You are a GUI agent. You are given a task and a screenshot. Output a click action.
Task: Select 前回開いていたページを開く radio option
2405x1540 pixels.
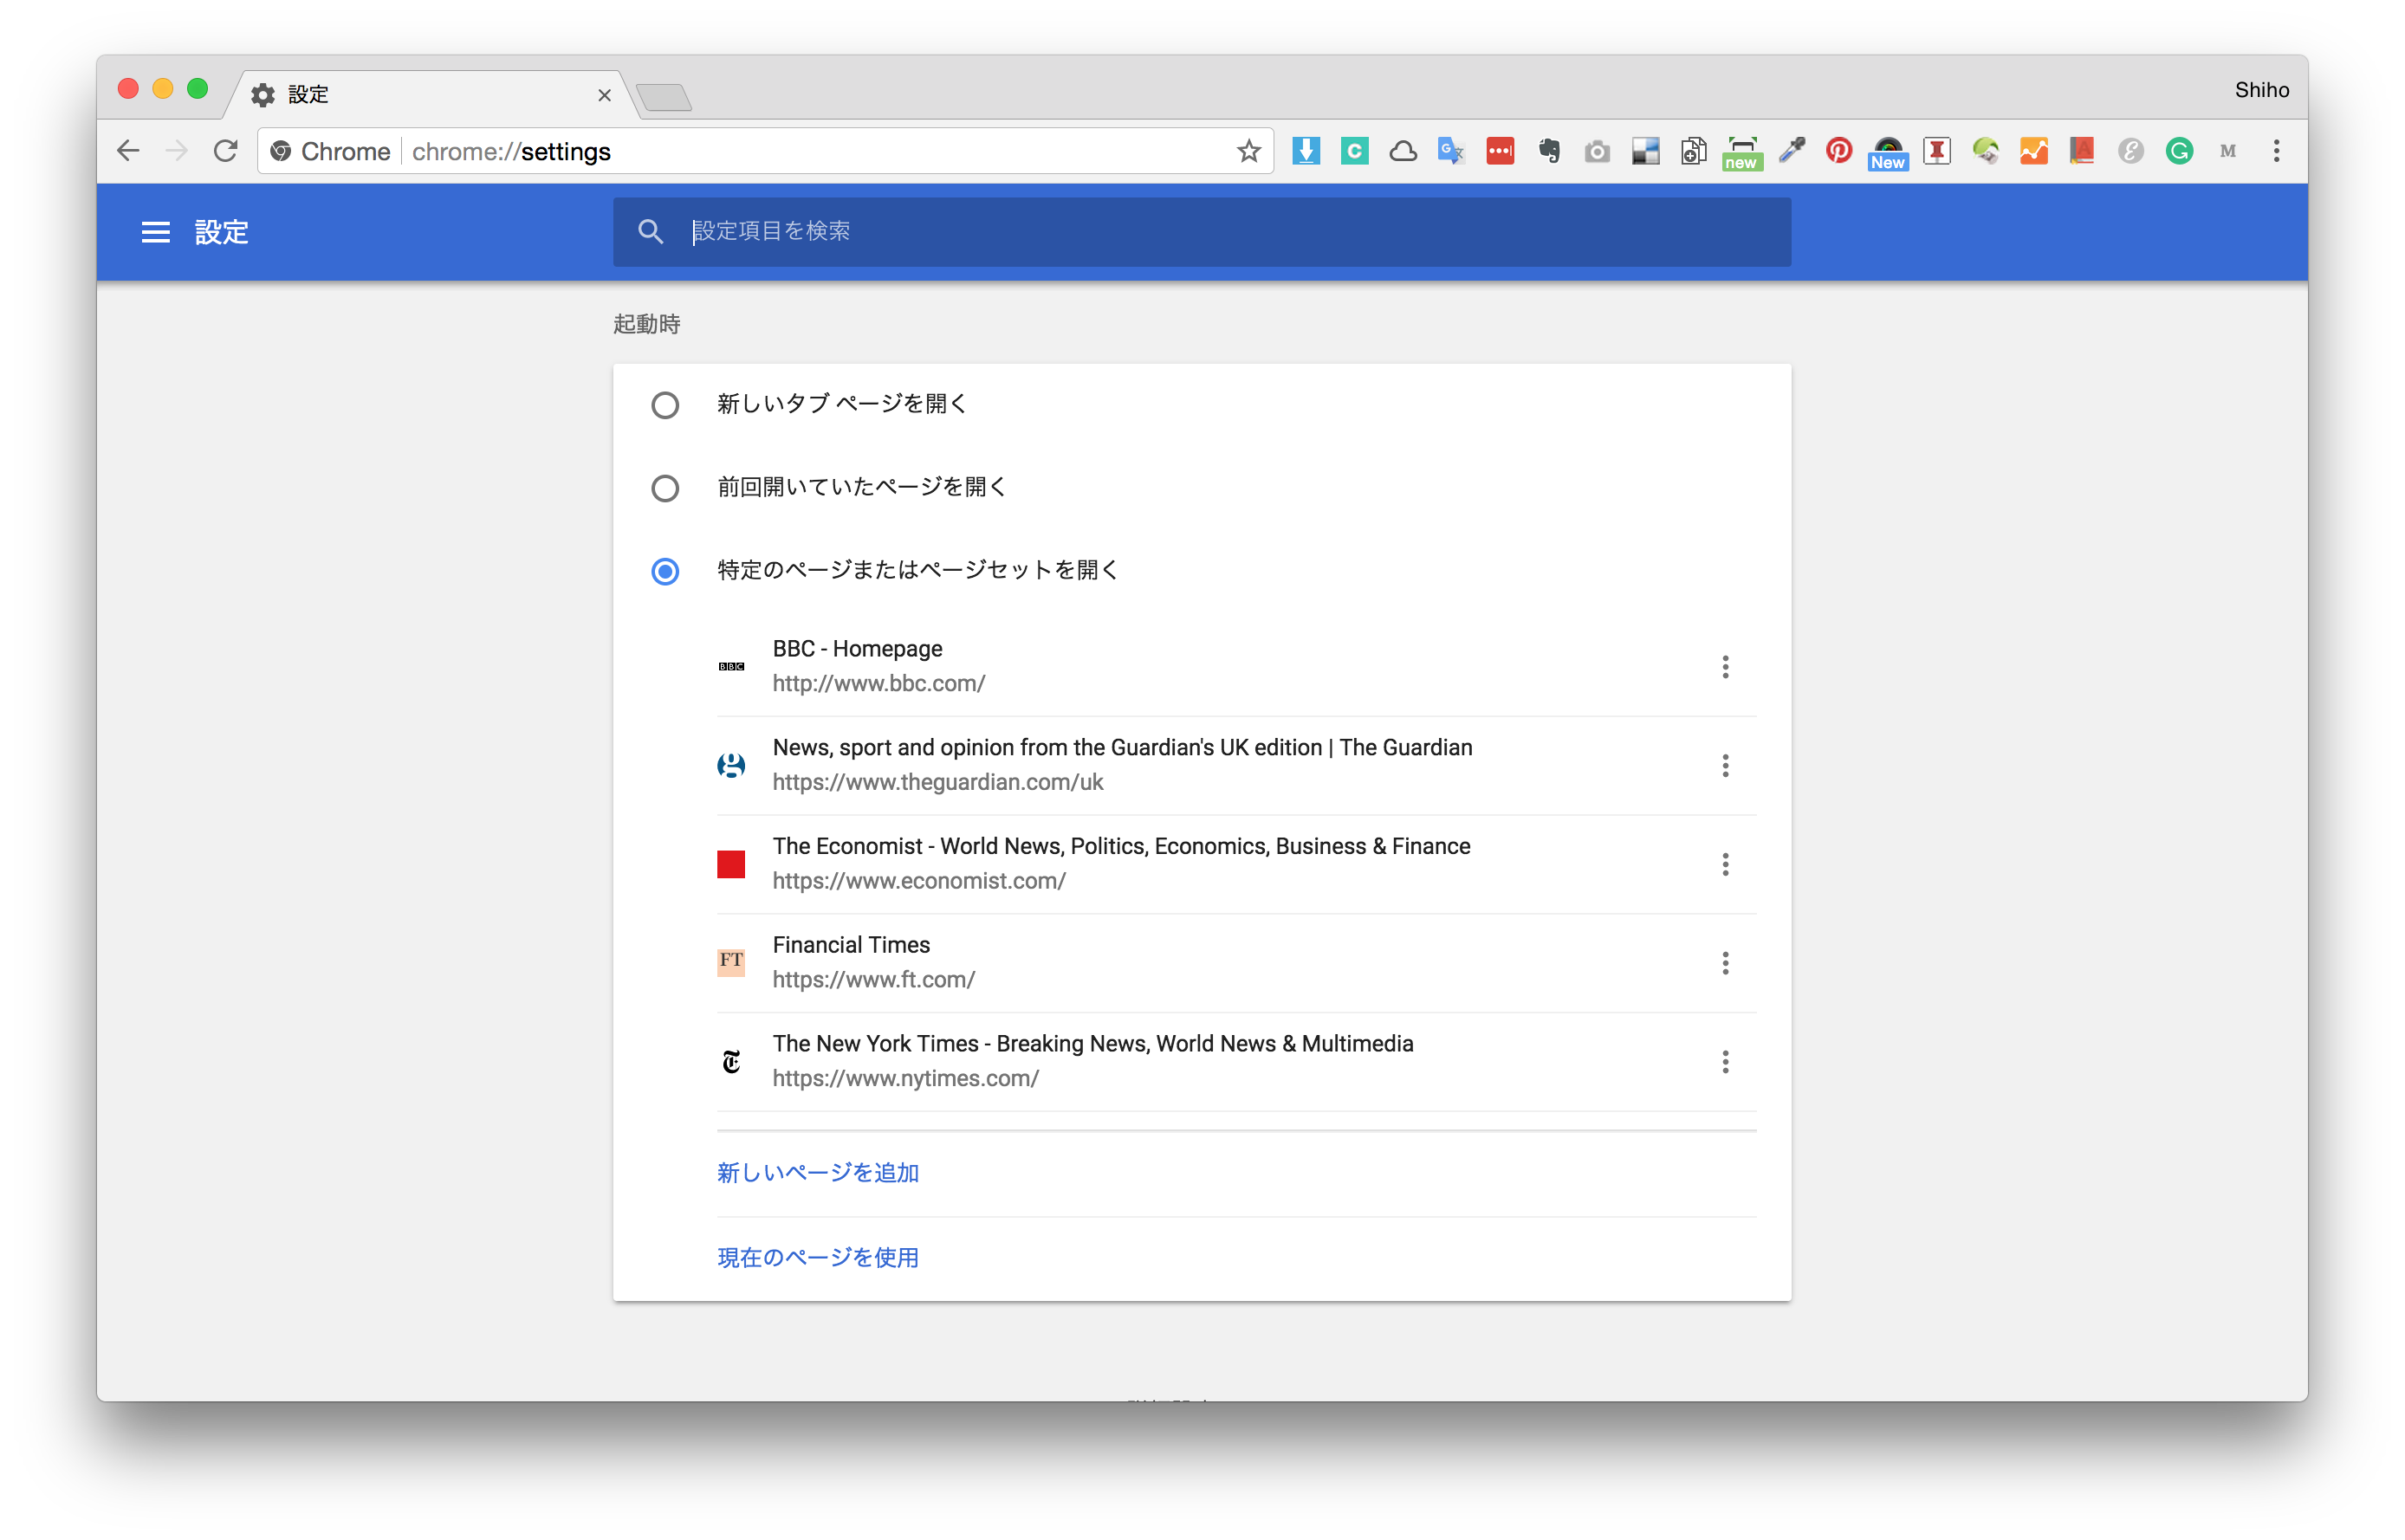[665, 488]
